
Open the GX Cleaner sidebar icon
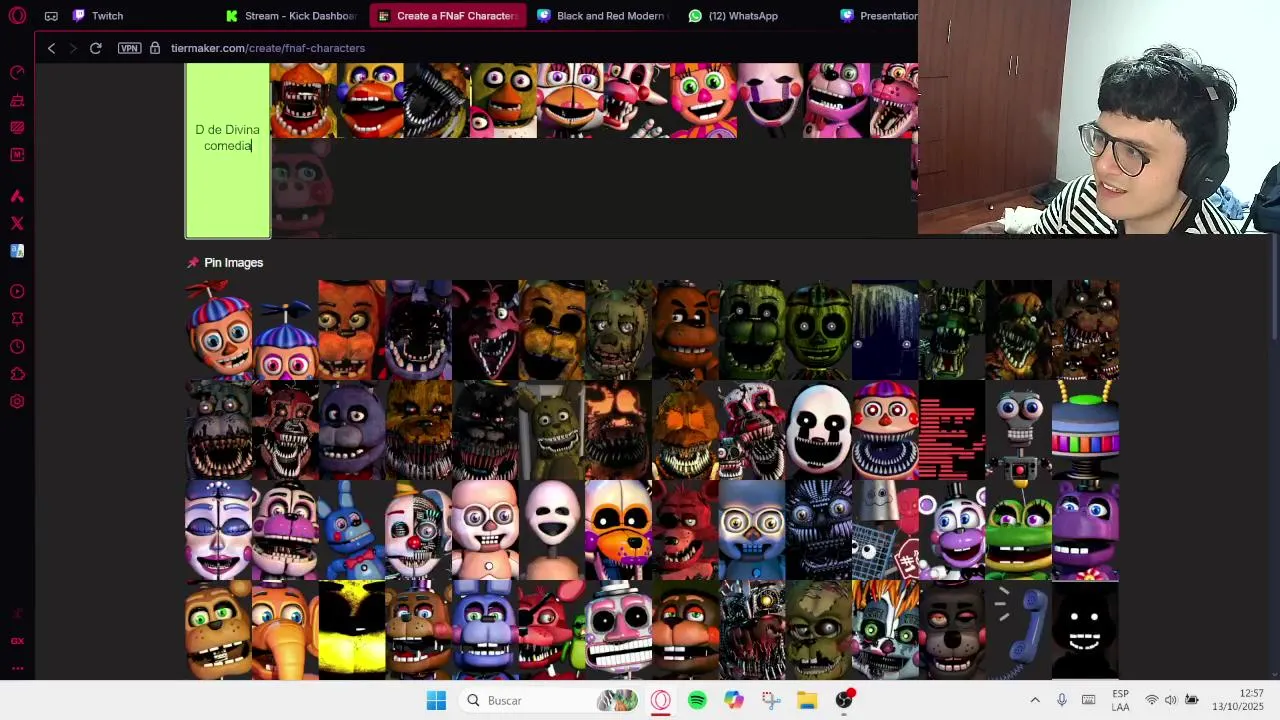point(17,101)
